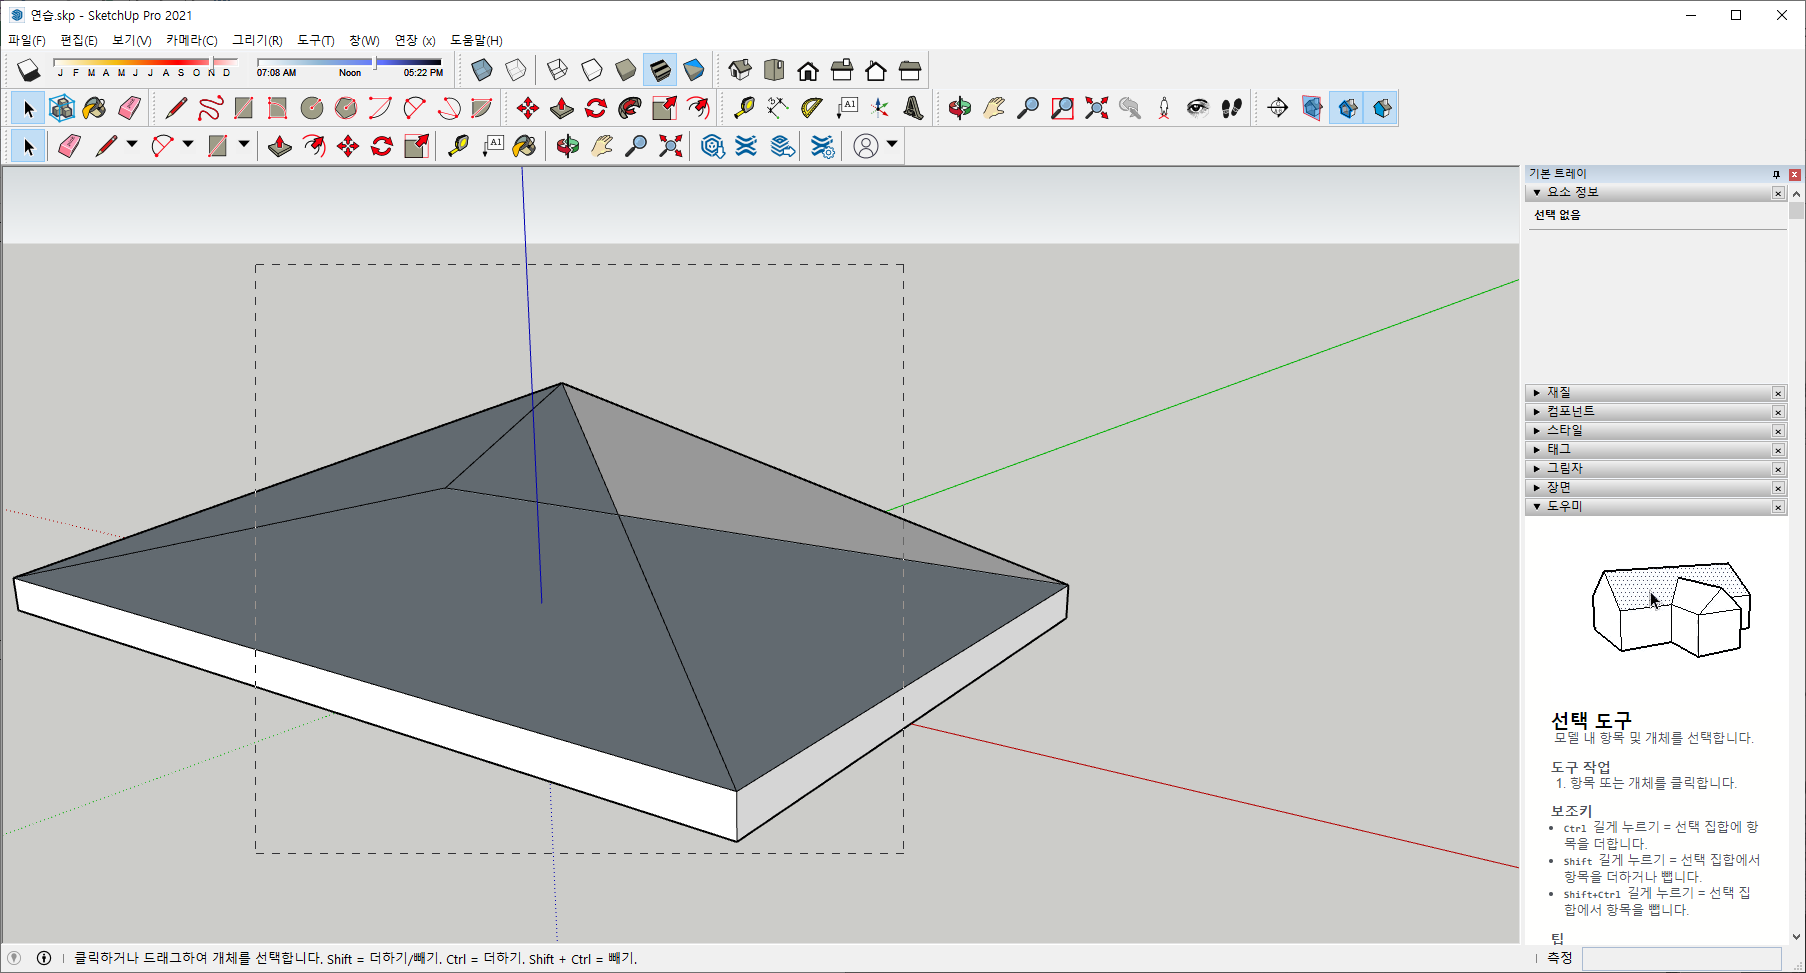1806x973 pixels.
Task: Toggle Back Edges display
Action: (516, 70)
